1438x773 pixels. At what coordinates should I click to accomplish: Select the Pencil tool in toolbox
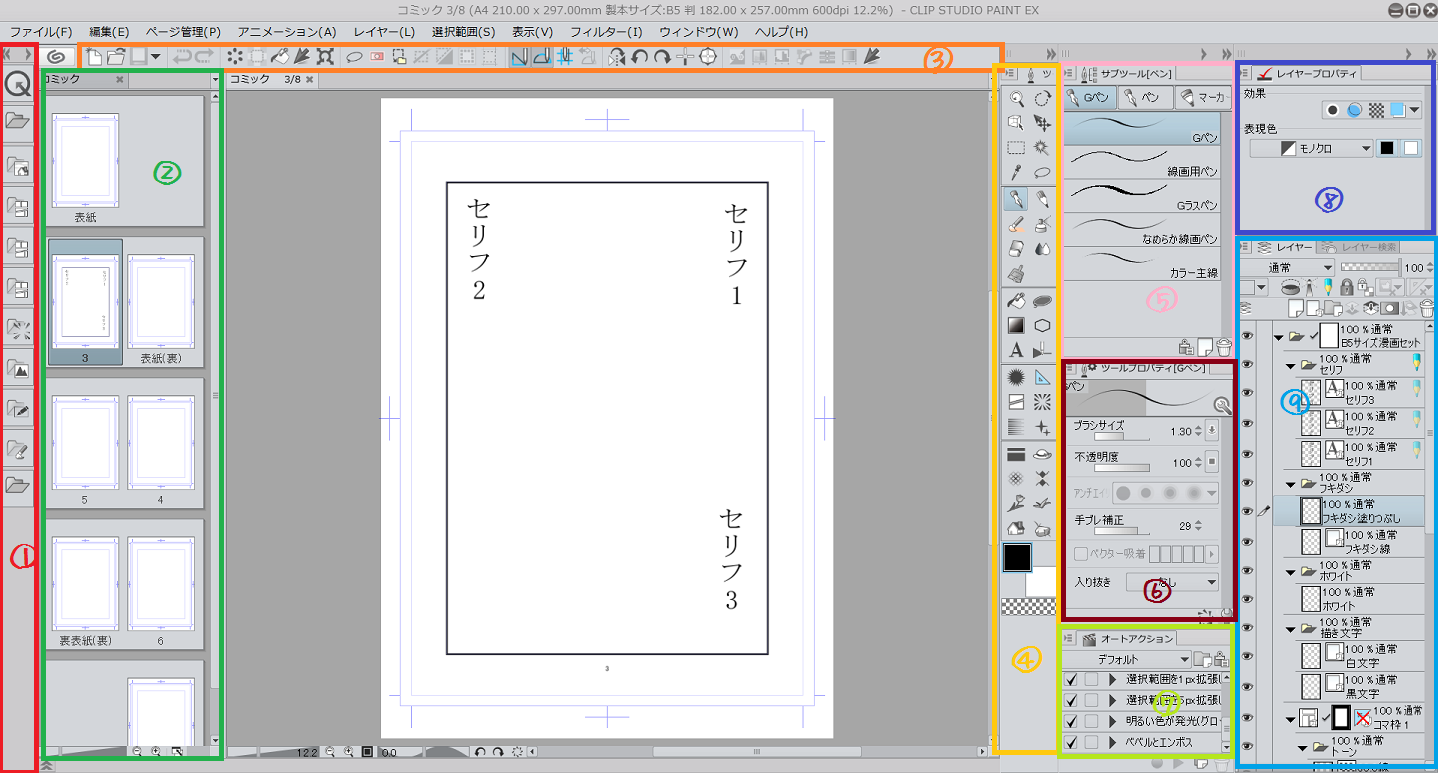click(x=1042, y=199)
